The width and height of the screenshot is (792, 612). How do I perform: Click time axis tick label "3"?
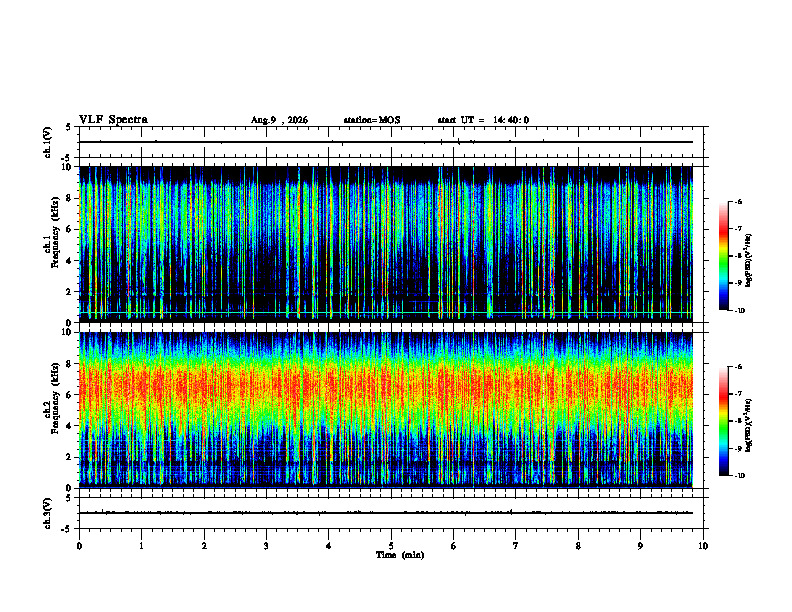[x=266, y=546]
